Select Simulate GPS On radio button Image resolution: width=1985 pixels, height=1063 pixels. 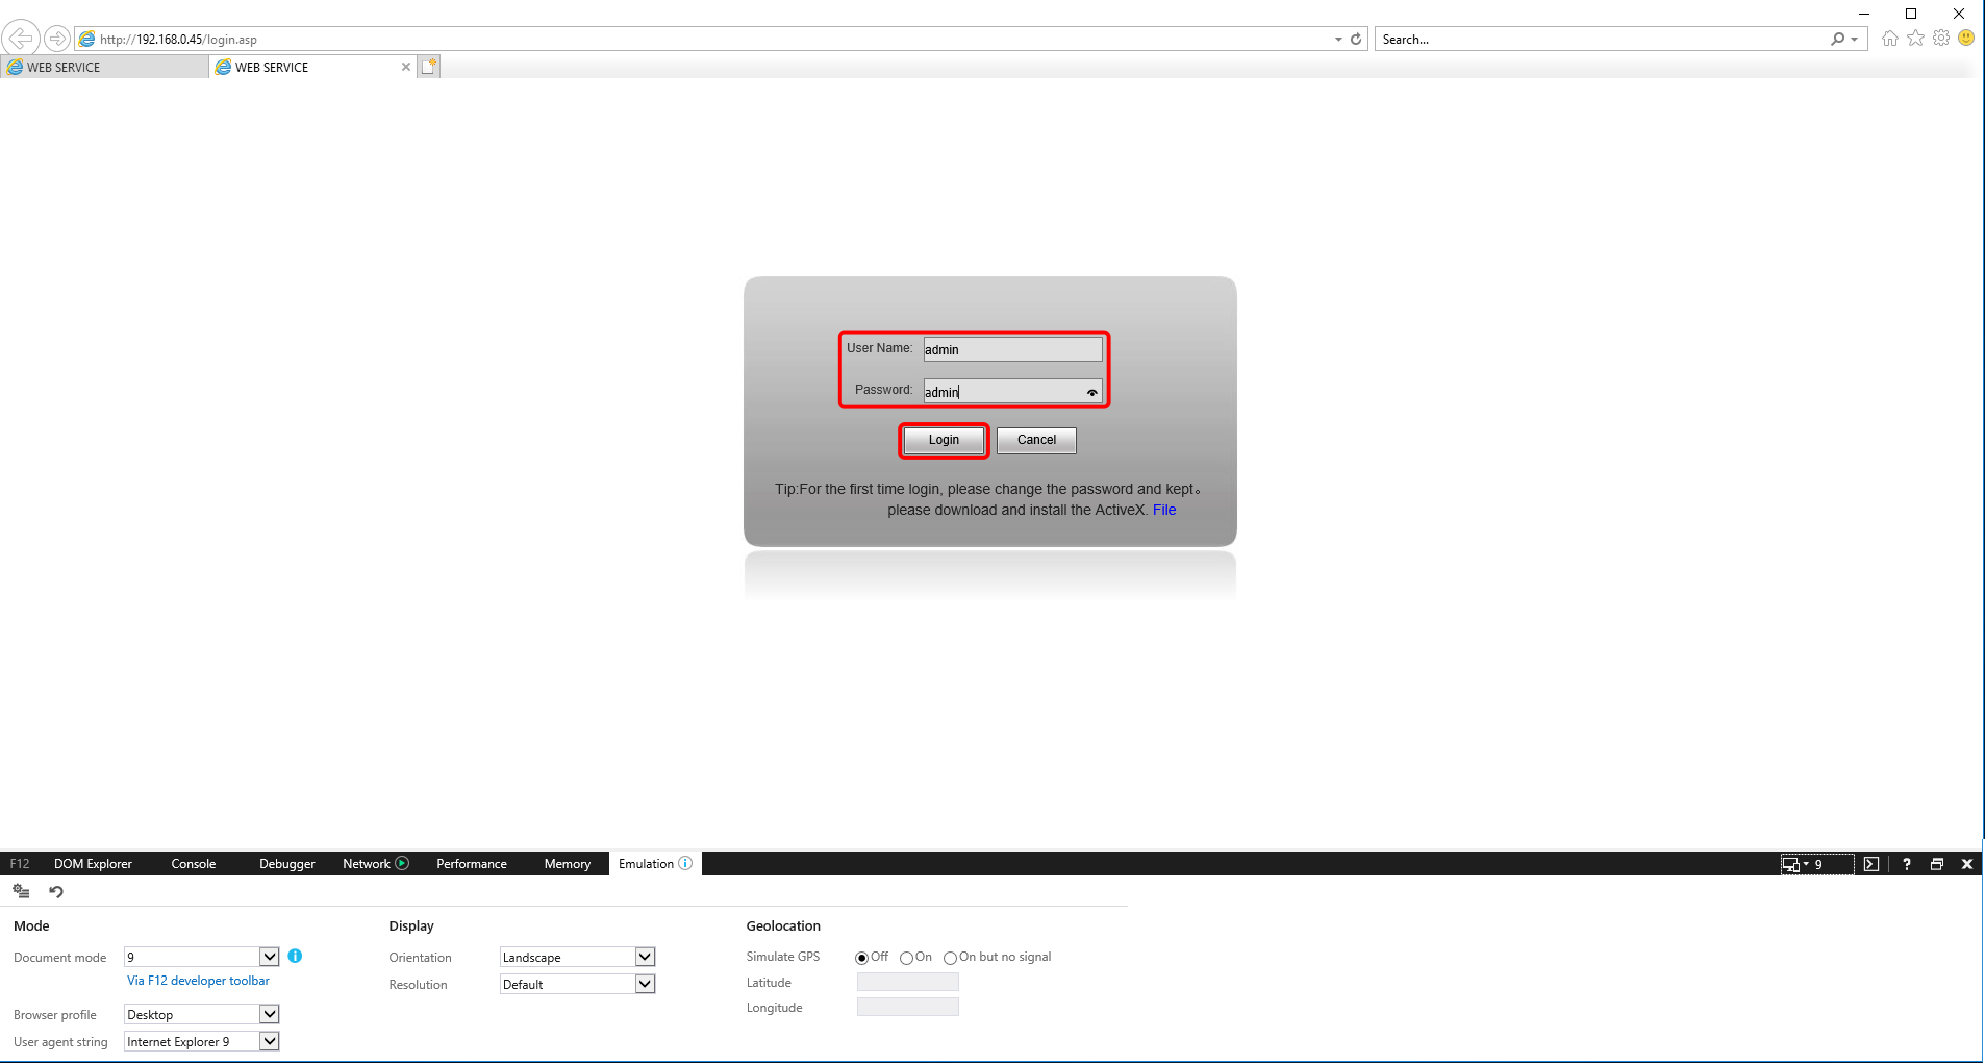coord(906,958)
